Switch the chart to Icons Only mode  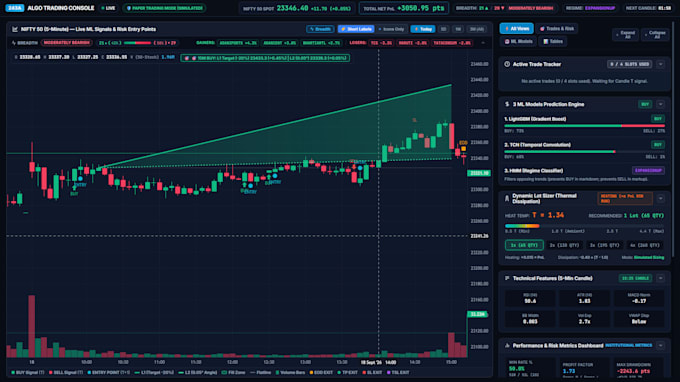click(391, 29)
